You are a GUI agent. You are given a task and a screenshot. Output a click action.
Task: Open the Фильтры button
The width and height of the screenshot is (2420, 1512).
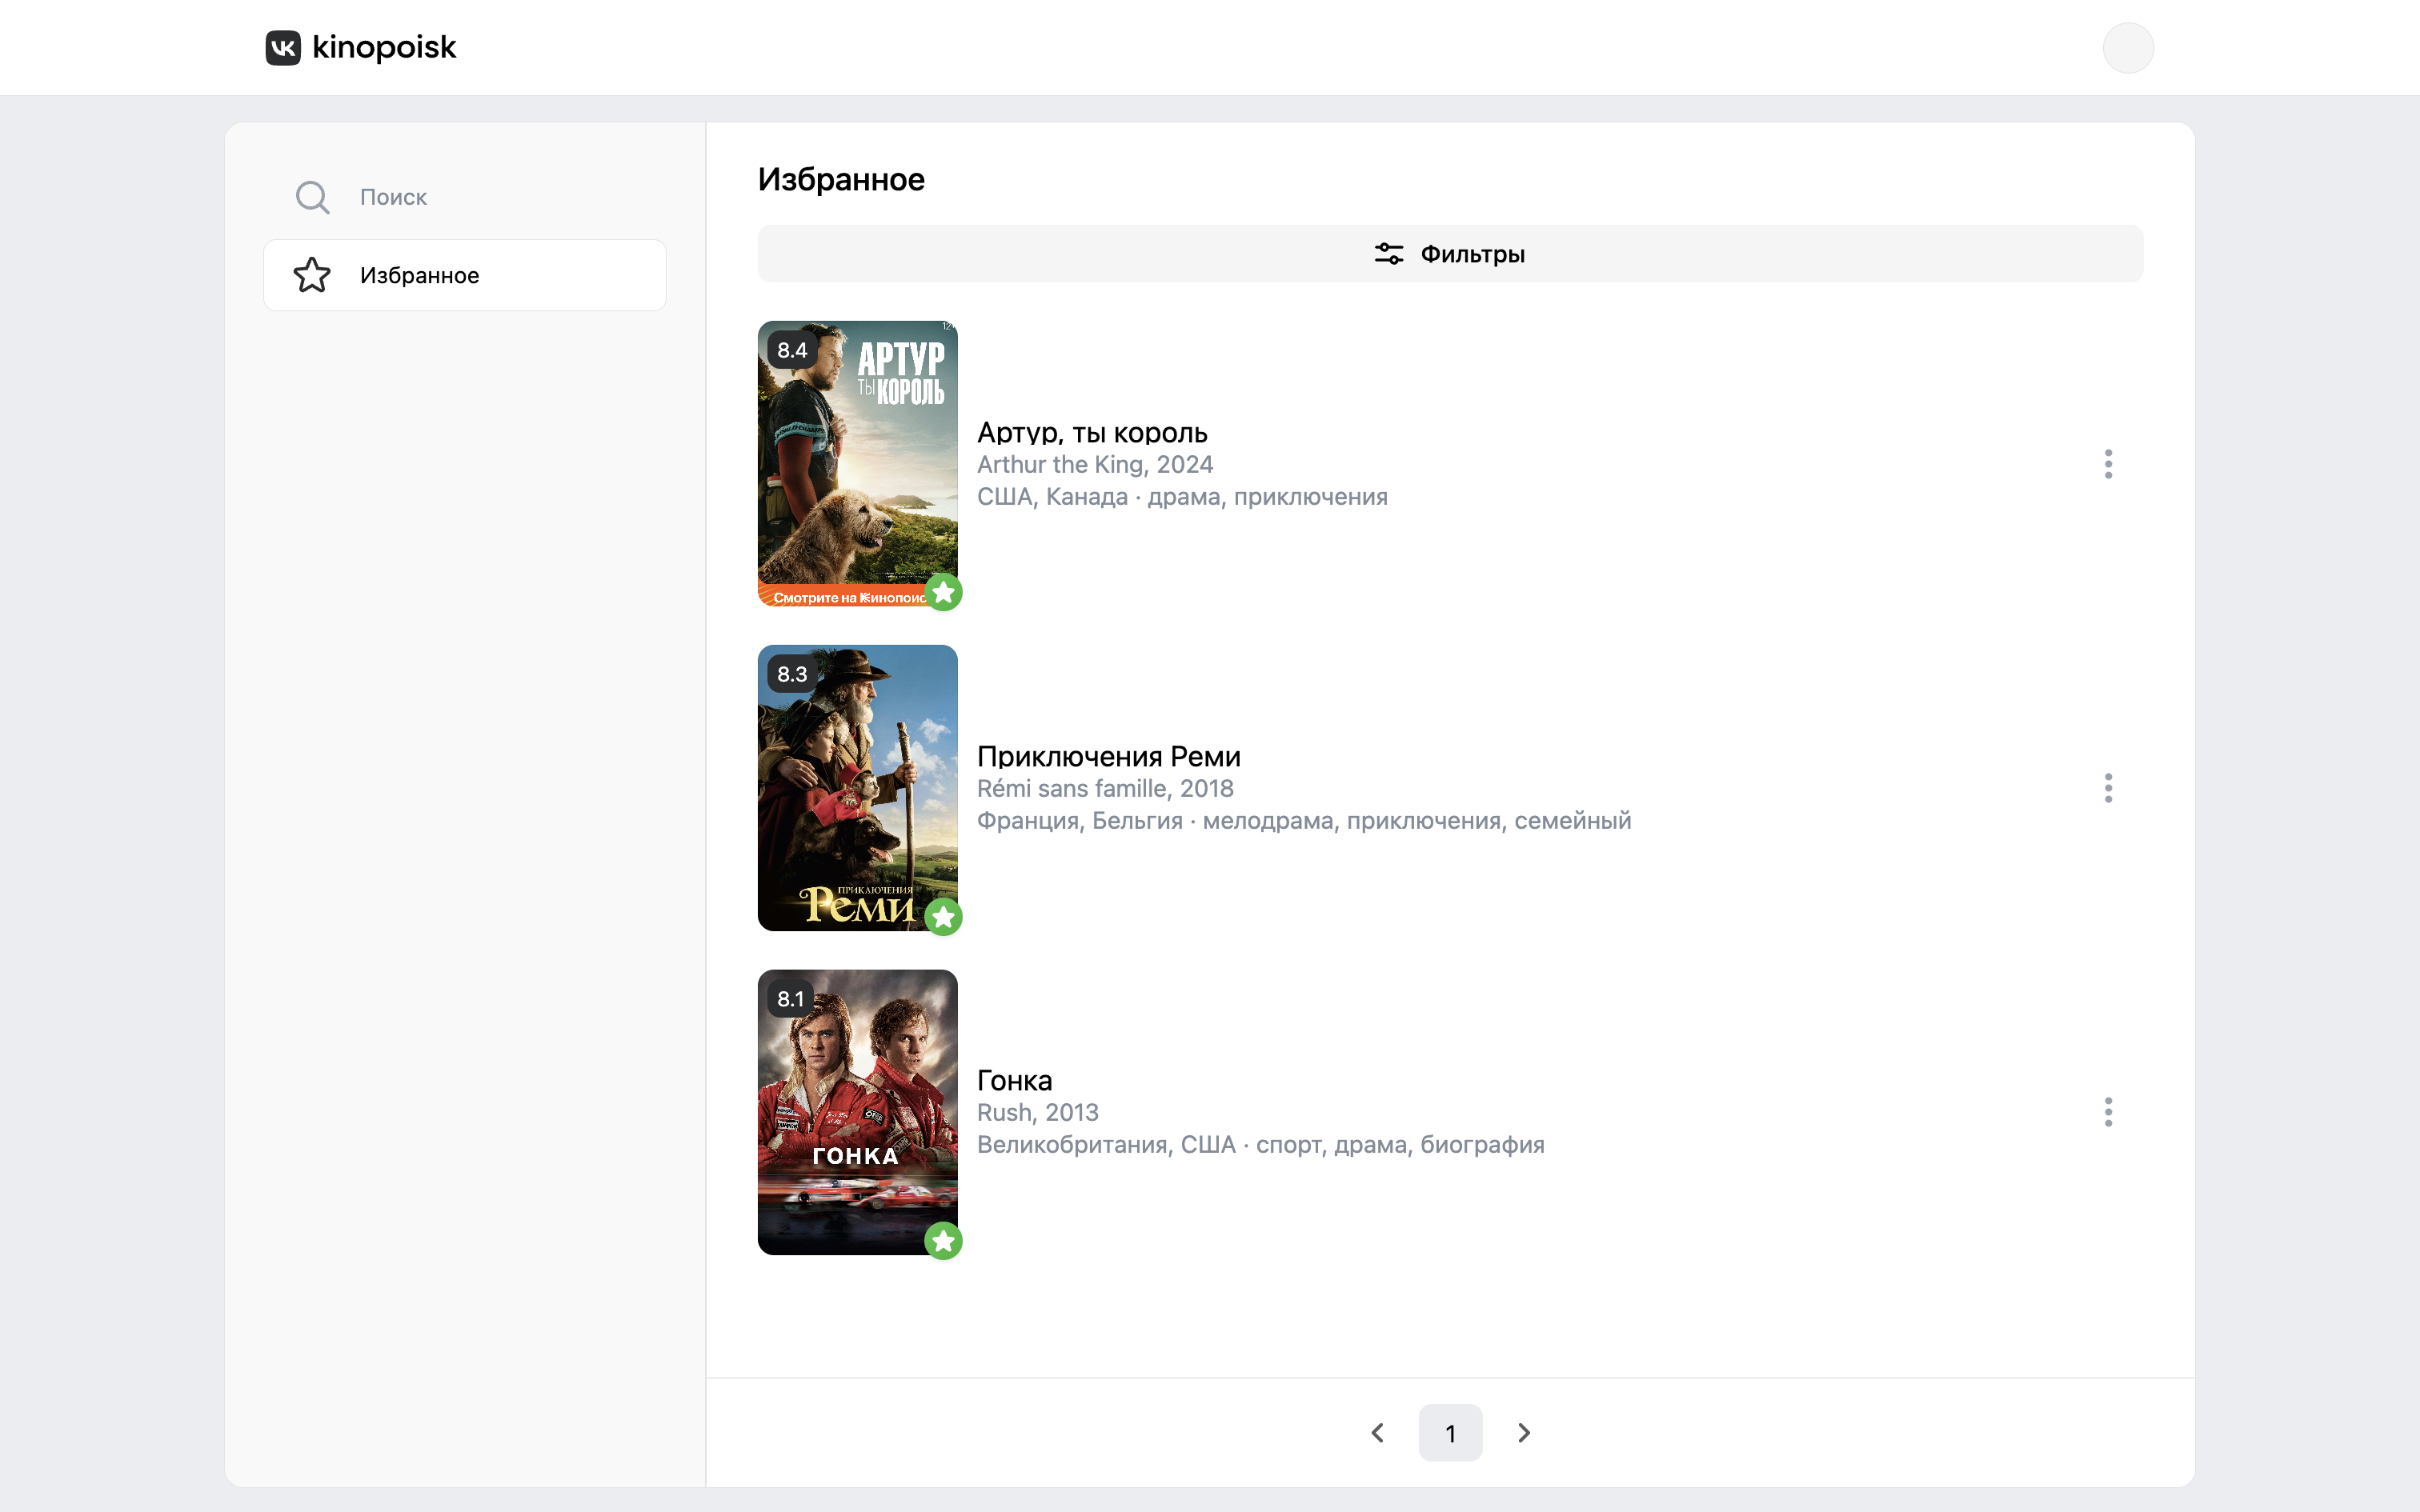(1450, 254)
